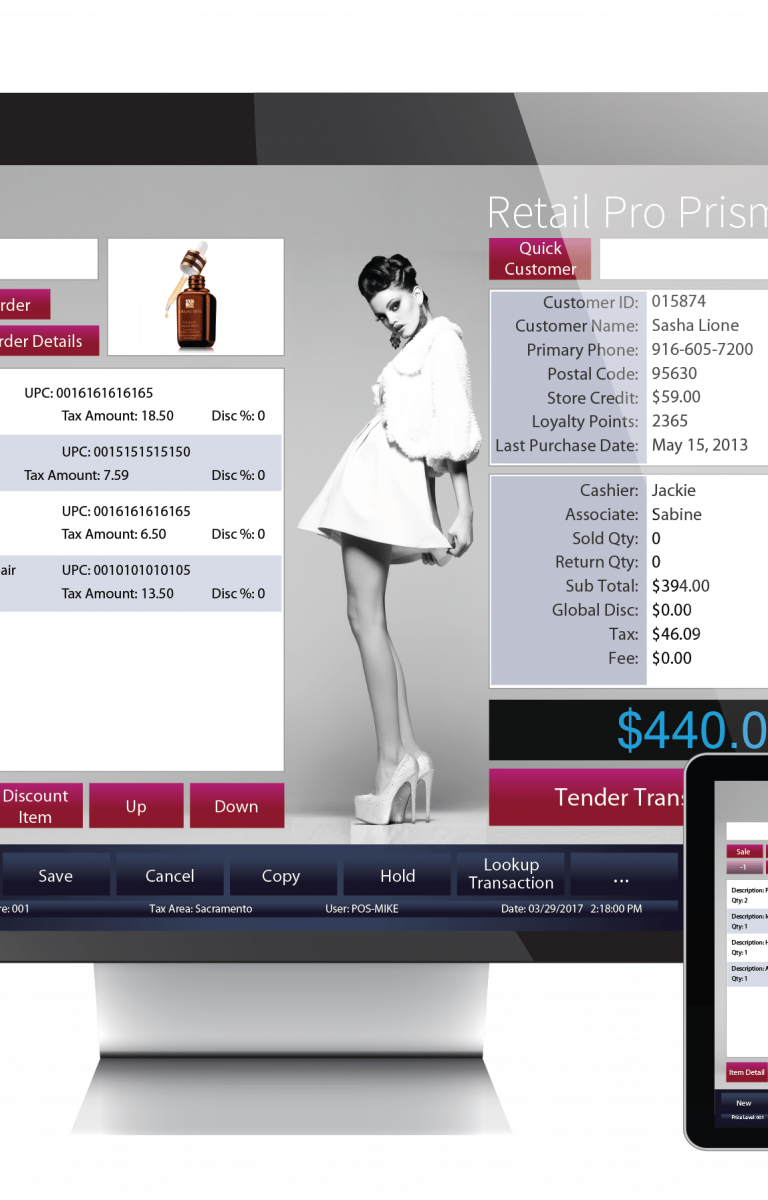
Task: Put the transaction on Hold
Action: pyautogui.click(x=397, y=875)
